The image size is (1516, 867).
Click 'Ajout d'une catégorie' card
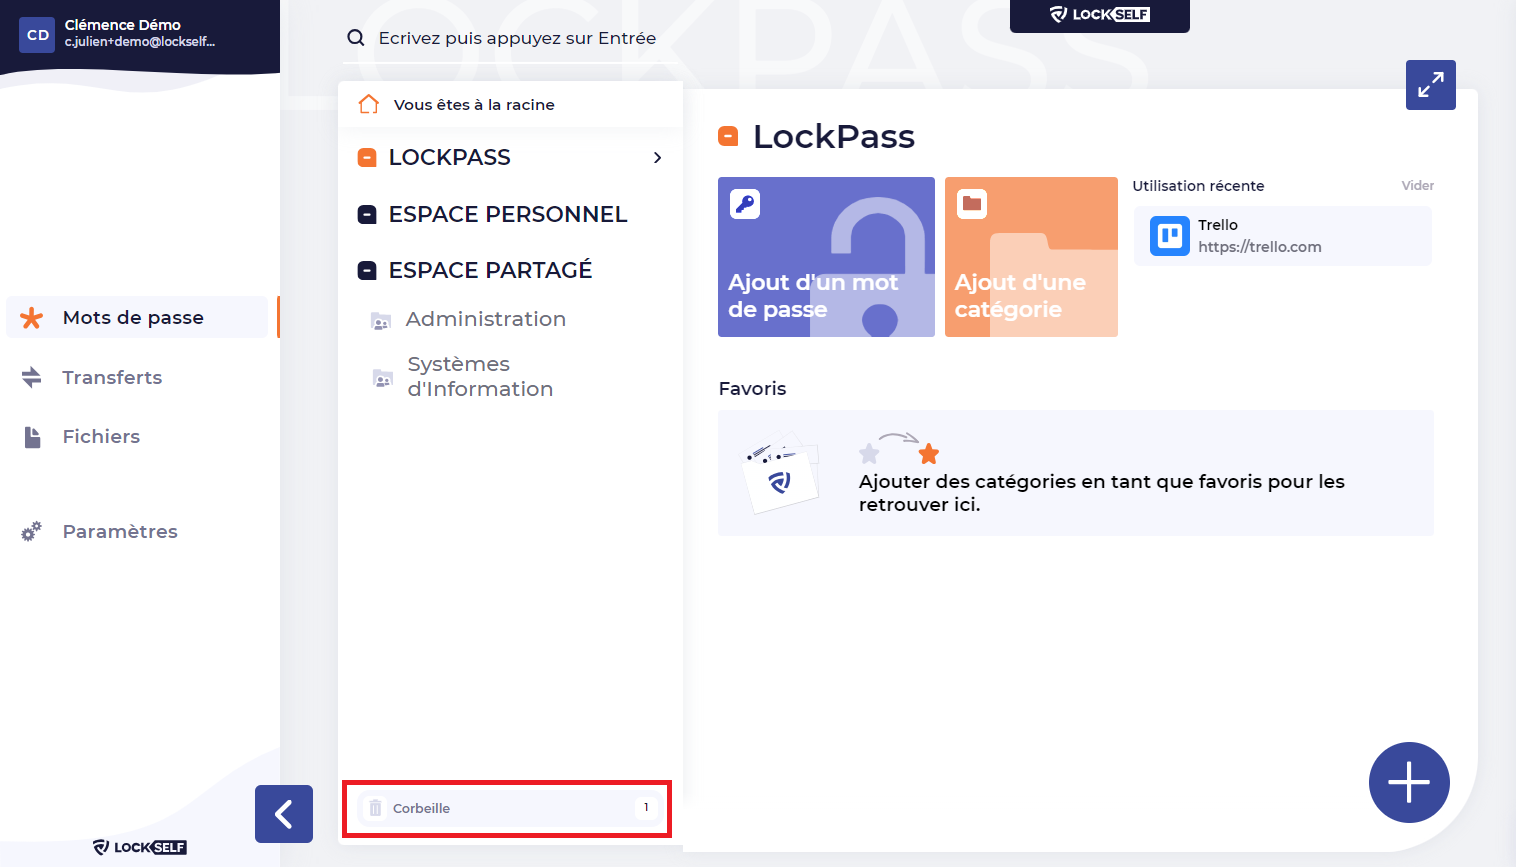pos(1031,257)
